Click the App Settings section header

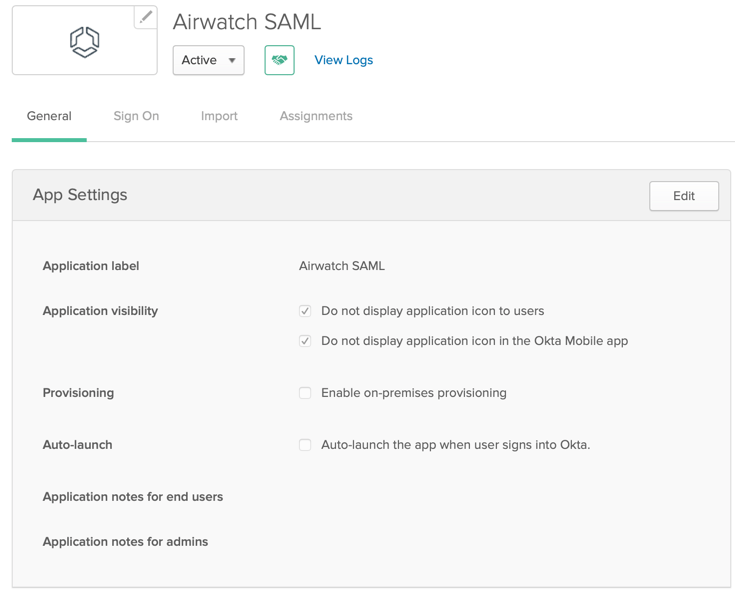coord(80,195)
